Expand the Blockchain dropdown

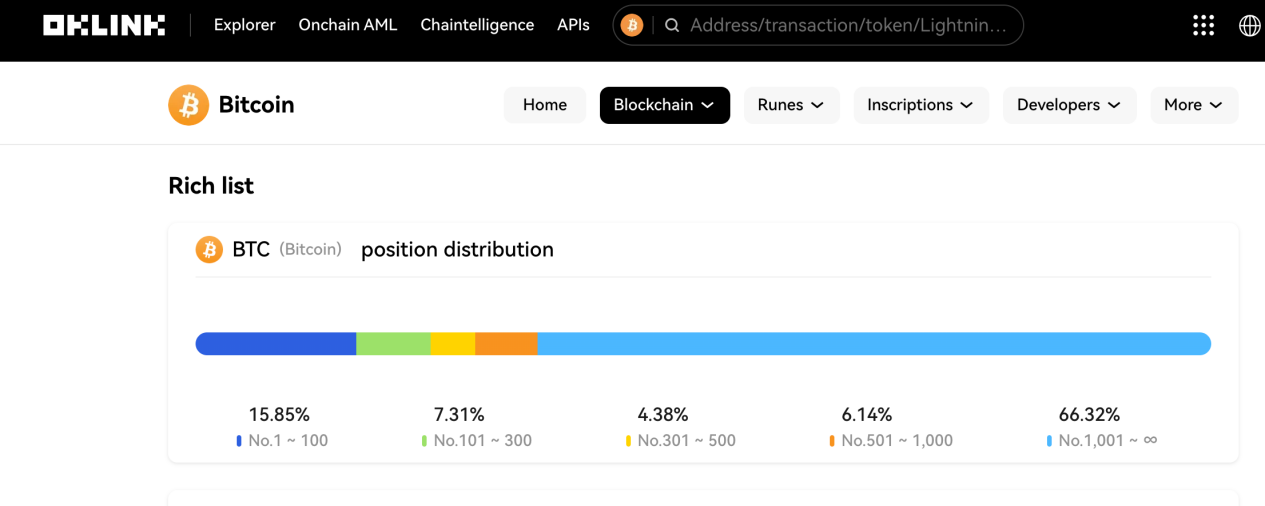[664, 105]
